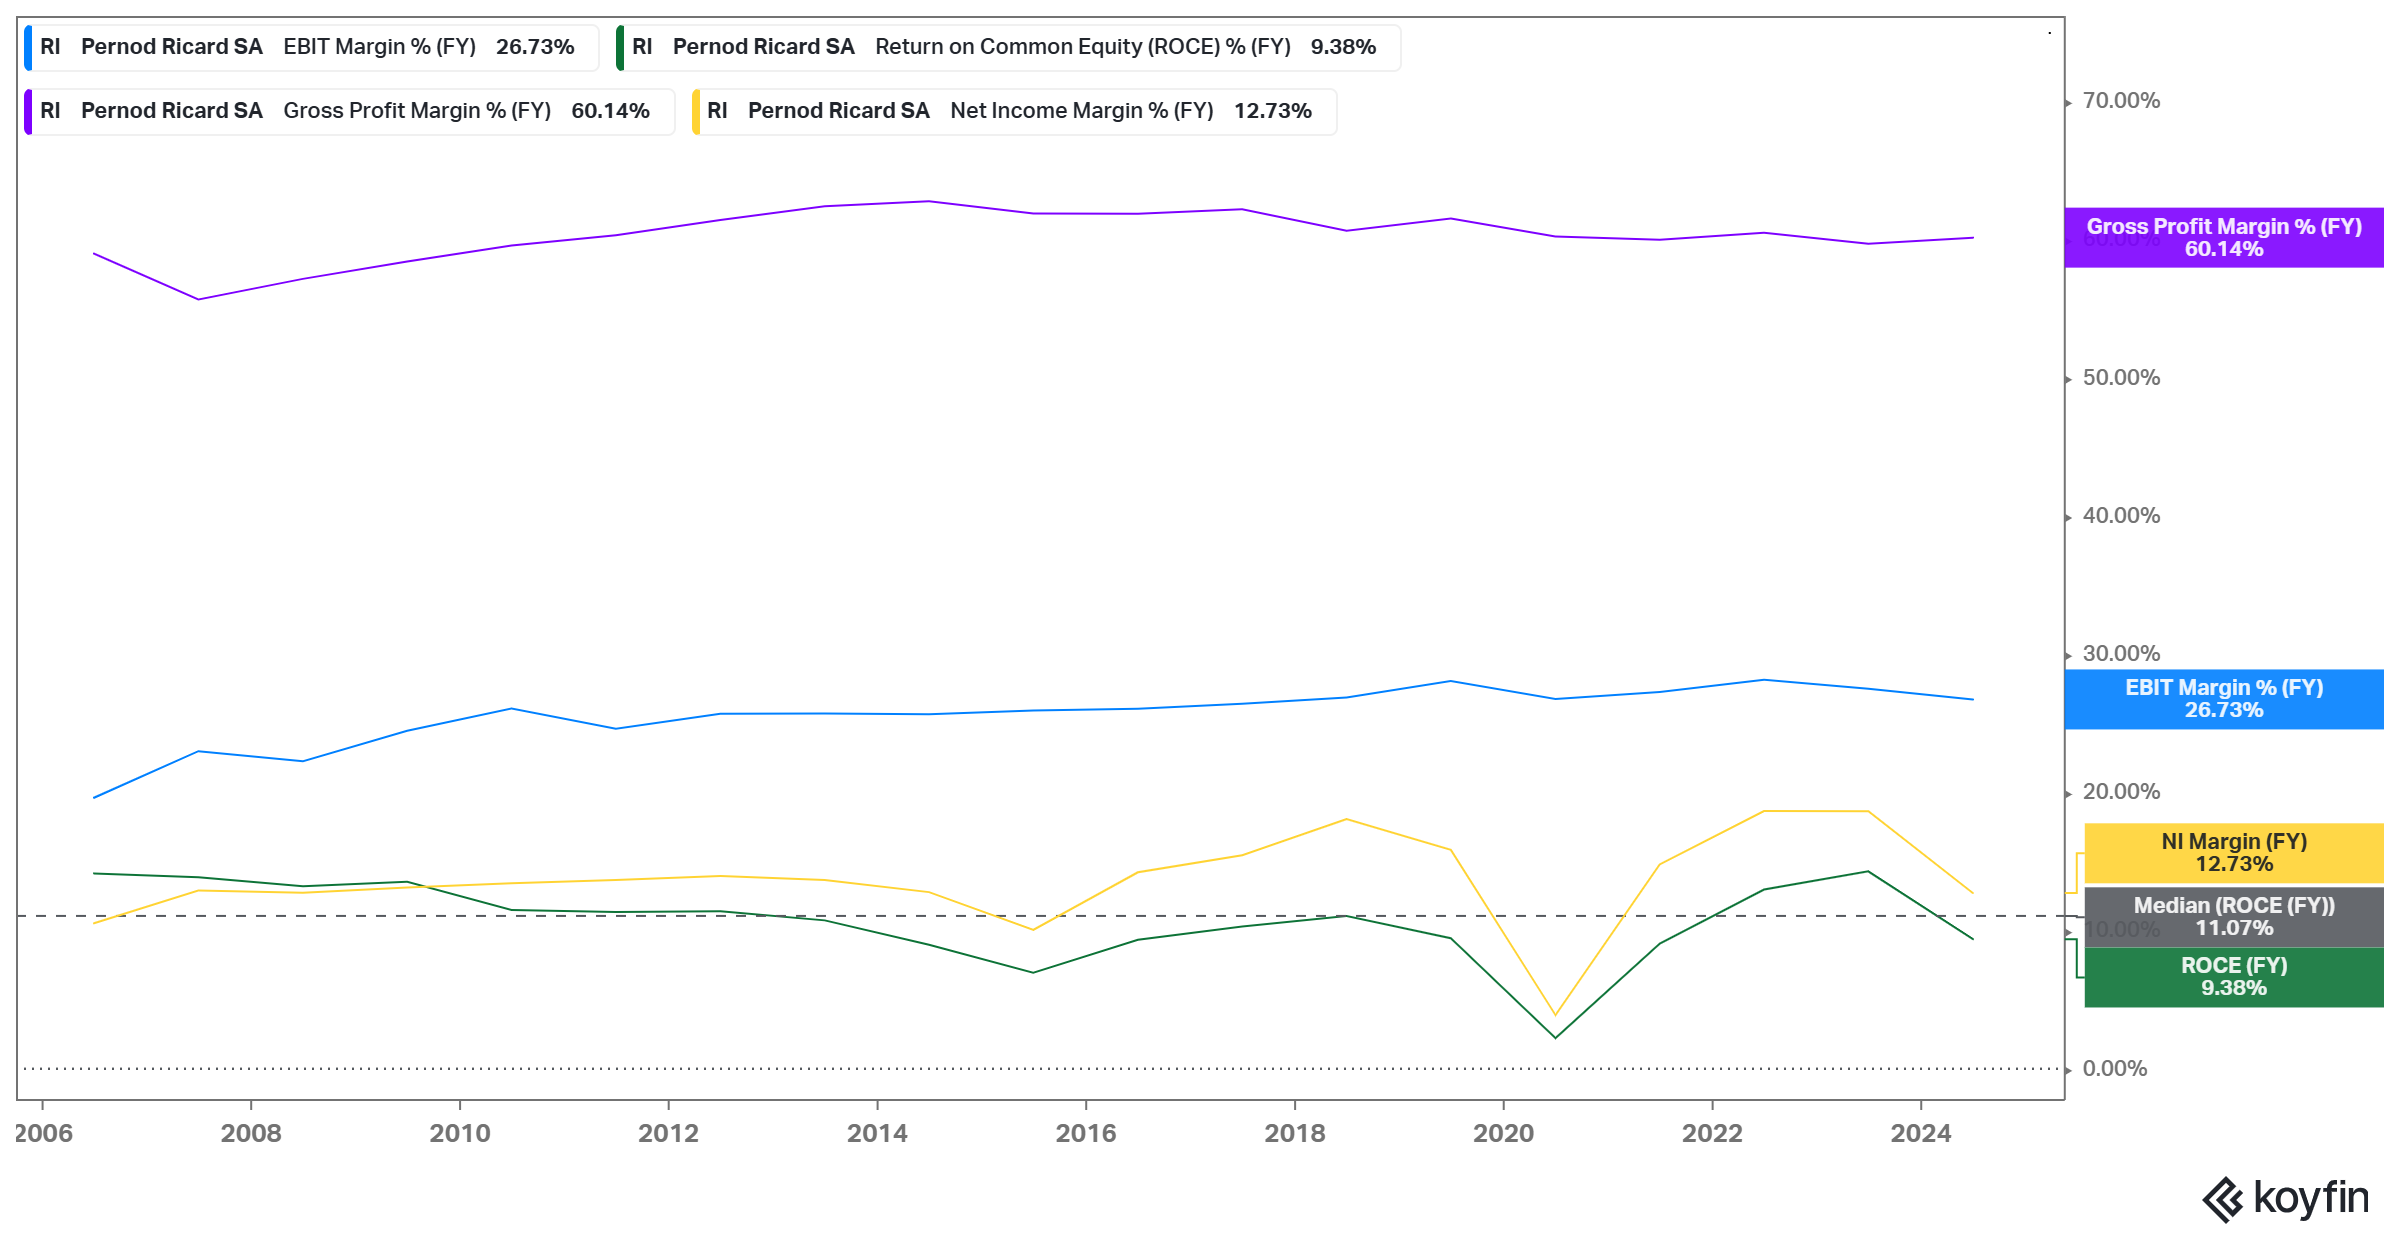The image size is (2400, 1240).
Task: Click the yellow swatch beside Net Income Margin
Action: [696, 112]
